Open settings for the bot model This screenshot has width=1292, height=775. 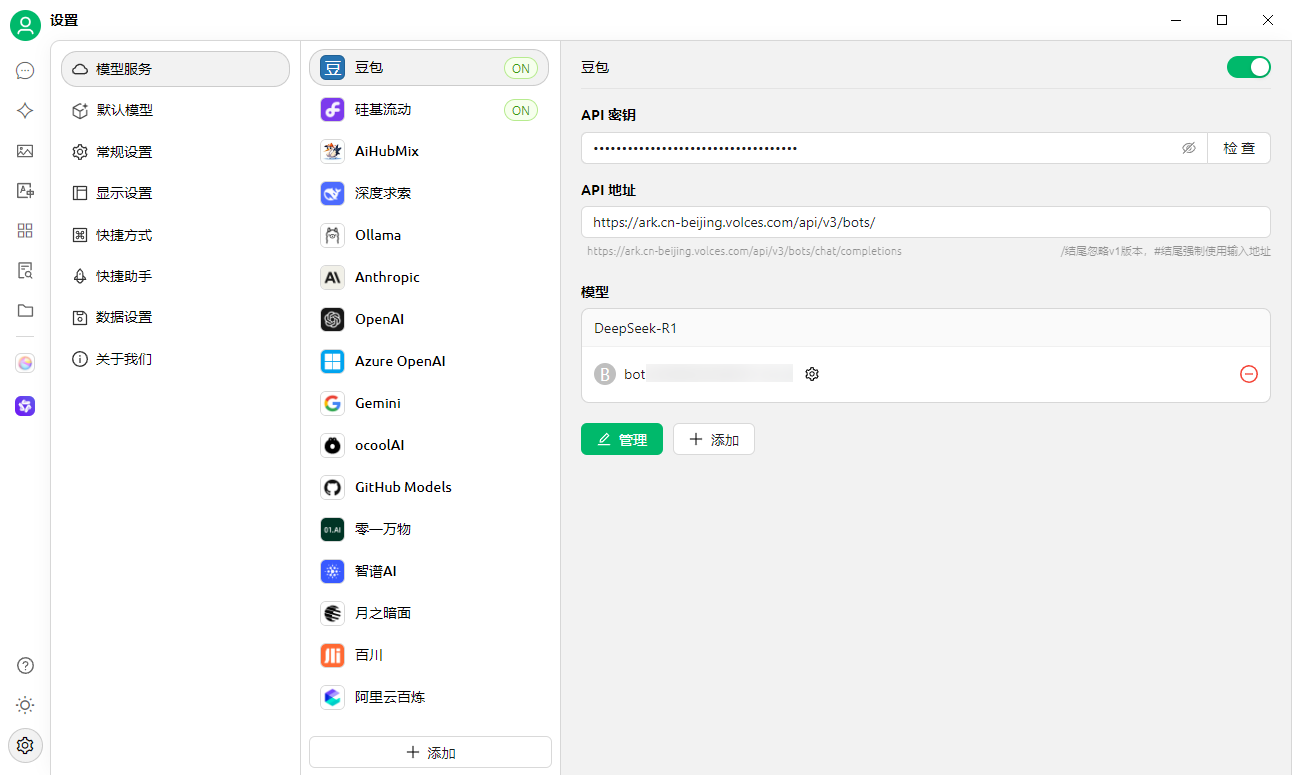coord(812,374)
